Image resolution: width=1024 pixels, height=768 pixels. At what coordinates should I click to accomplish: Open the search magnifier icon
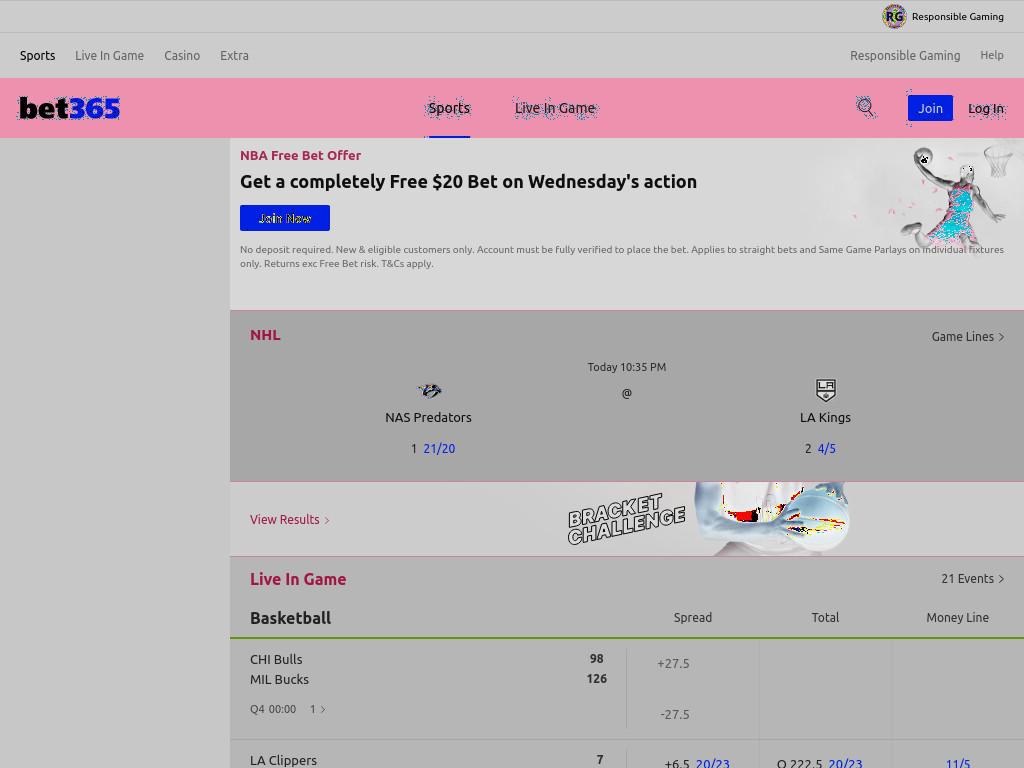click(x=865, y=106)
